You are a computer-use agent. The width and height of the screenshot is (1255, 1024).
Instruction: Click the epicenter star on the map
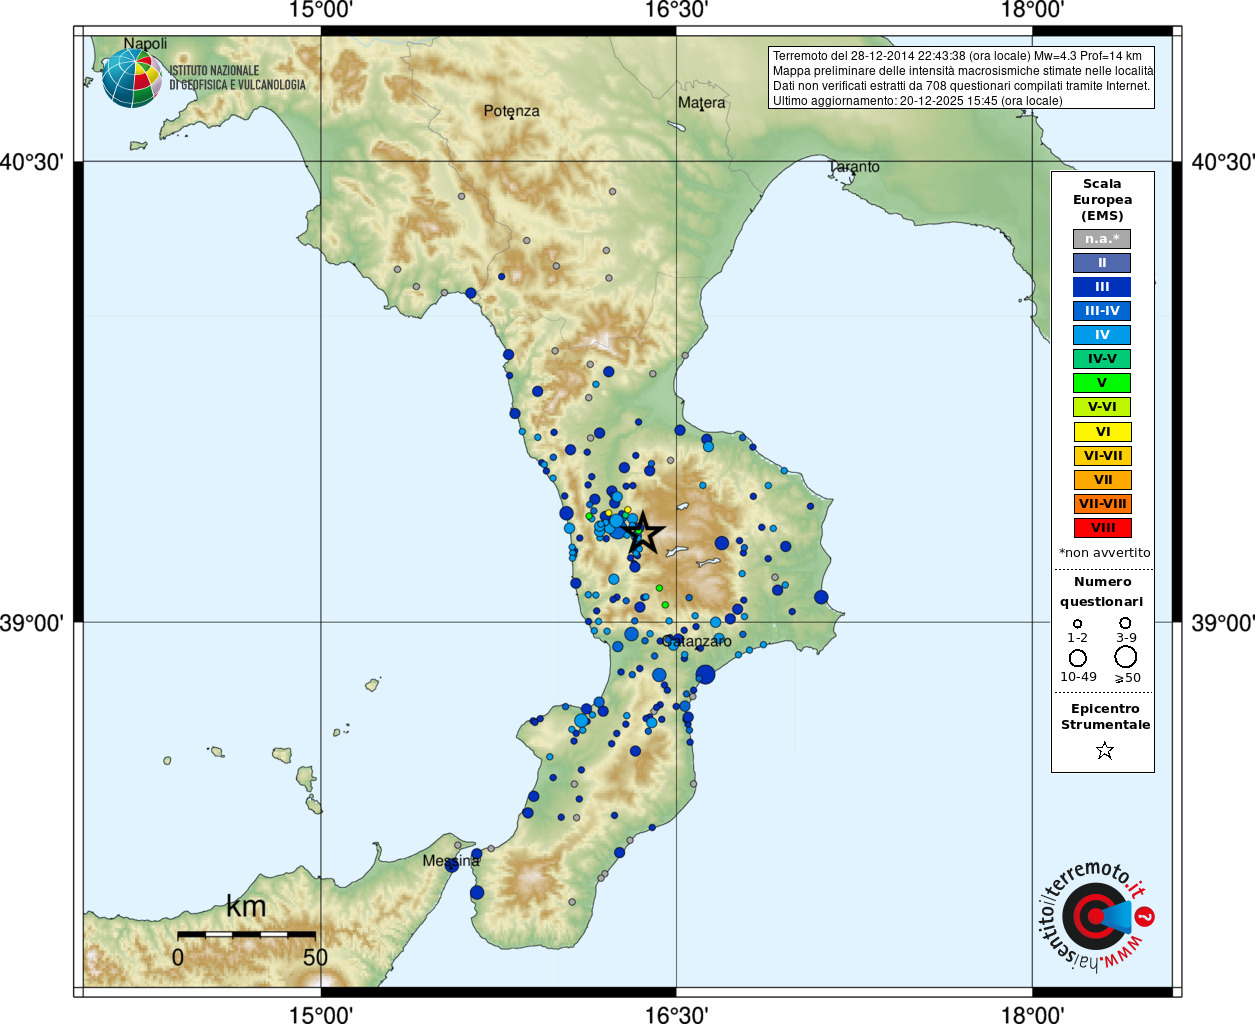[644, 532]
